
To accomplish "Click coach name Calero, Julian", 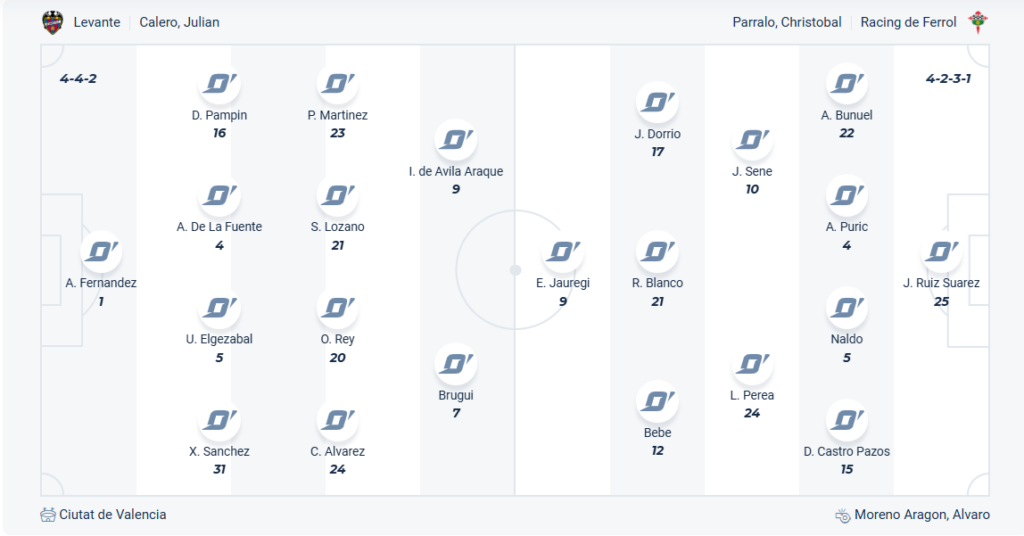I will (x=179, y=22).
